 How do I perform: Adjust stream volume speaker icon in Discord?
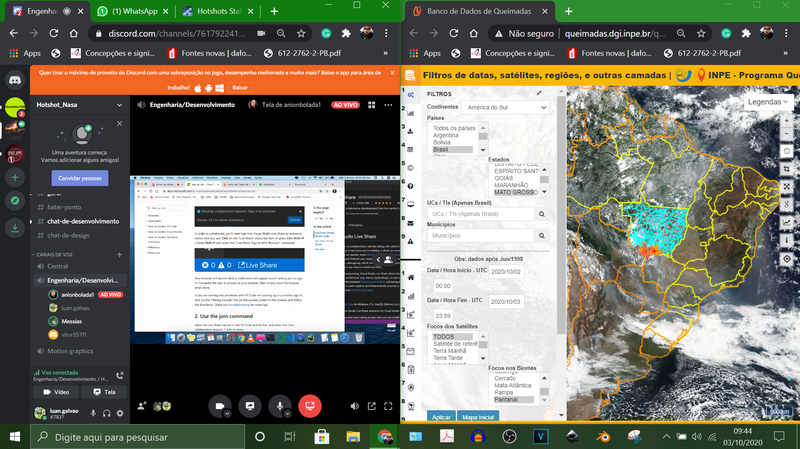point(355,406)
